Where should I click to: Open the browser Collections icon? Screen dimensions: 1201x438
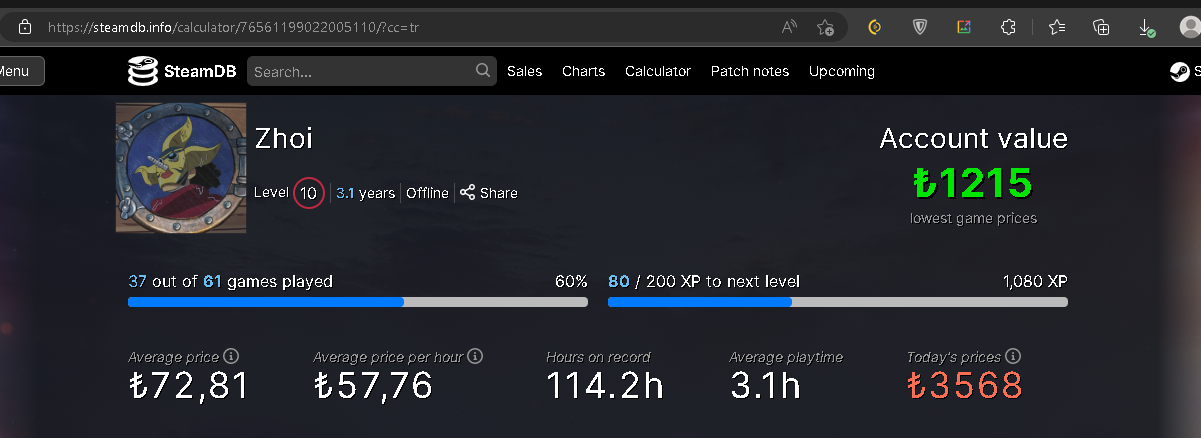point(1101,27)
